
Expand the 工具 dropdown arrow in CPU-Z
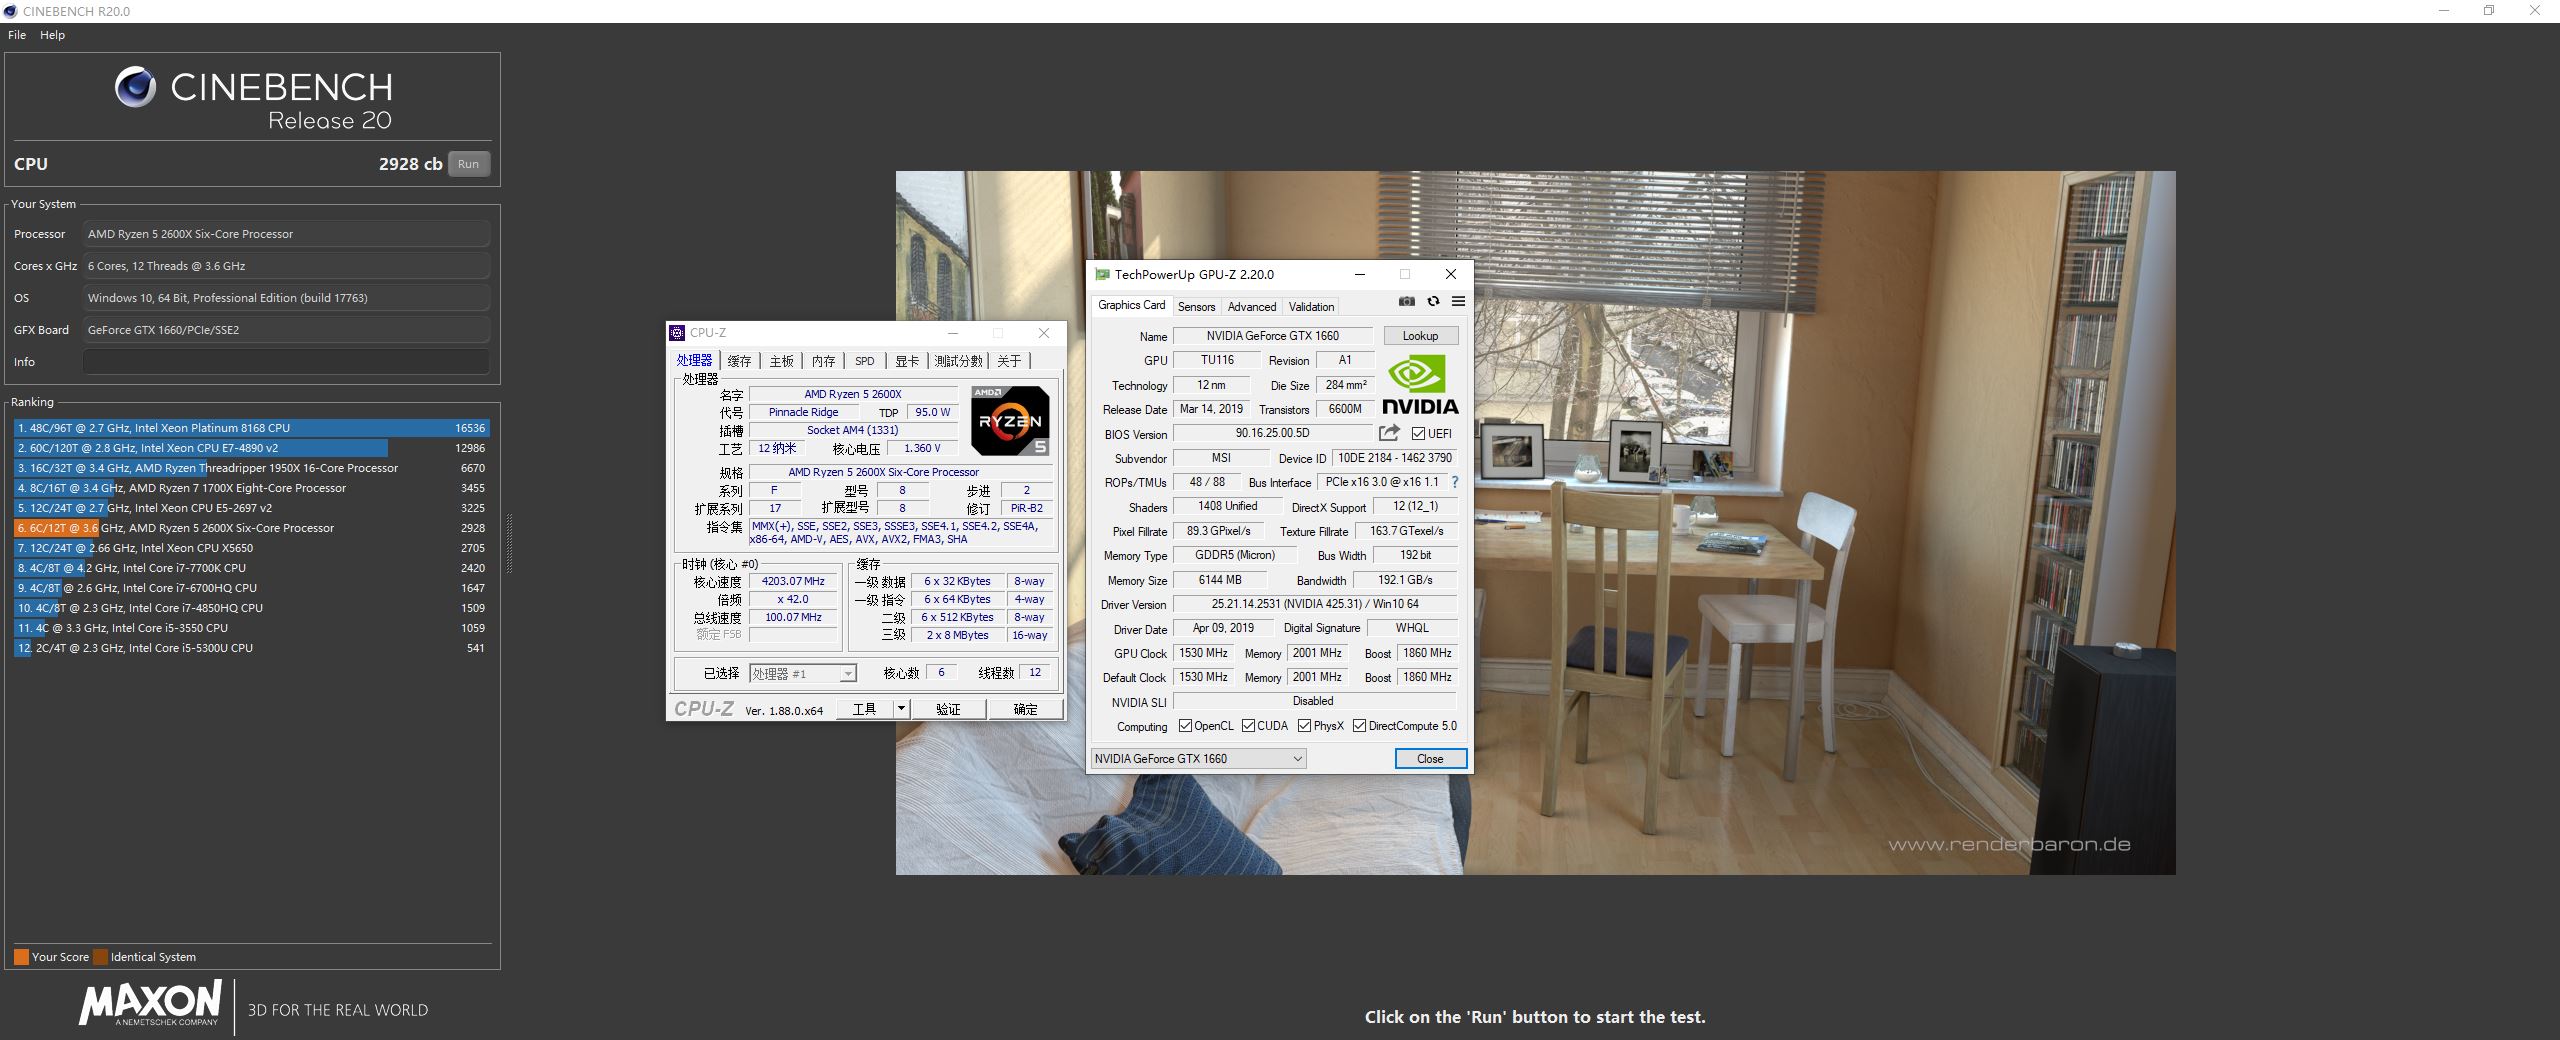[x=901, y=709]
